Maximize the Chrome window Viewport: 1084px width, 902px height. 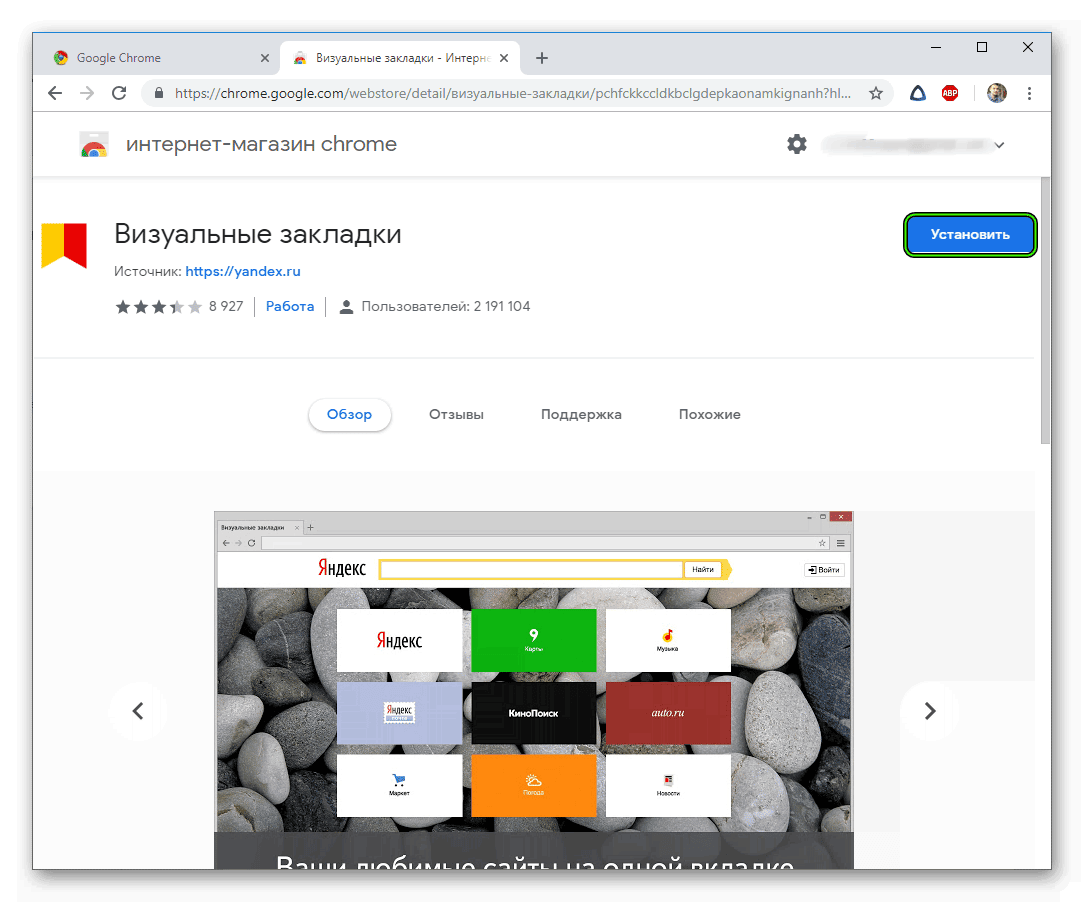(982, 47)
